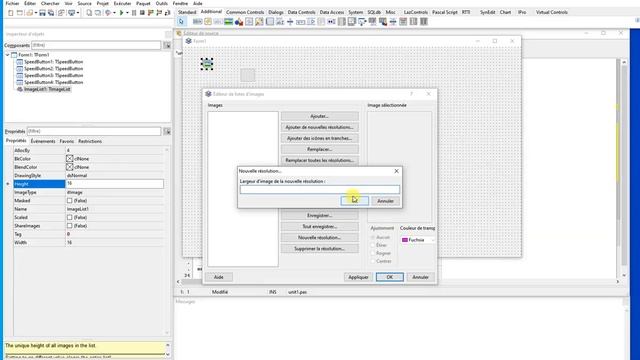The image size is (640, 360).
Task: Click the Stop debugger icon
Action: (142, 13)
